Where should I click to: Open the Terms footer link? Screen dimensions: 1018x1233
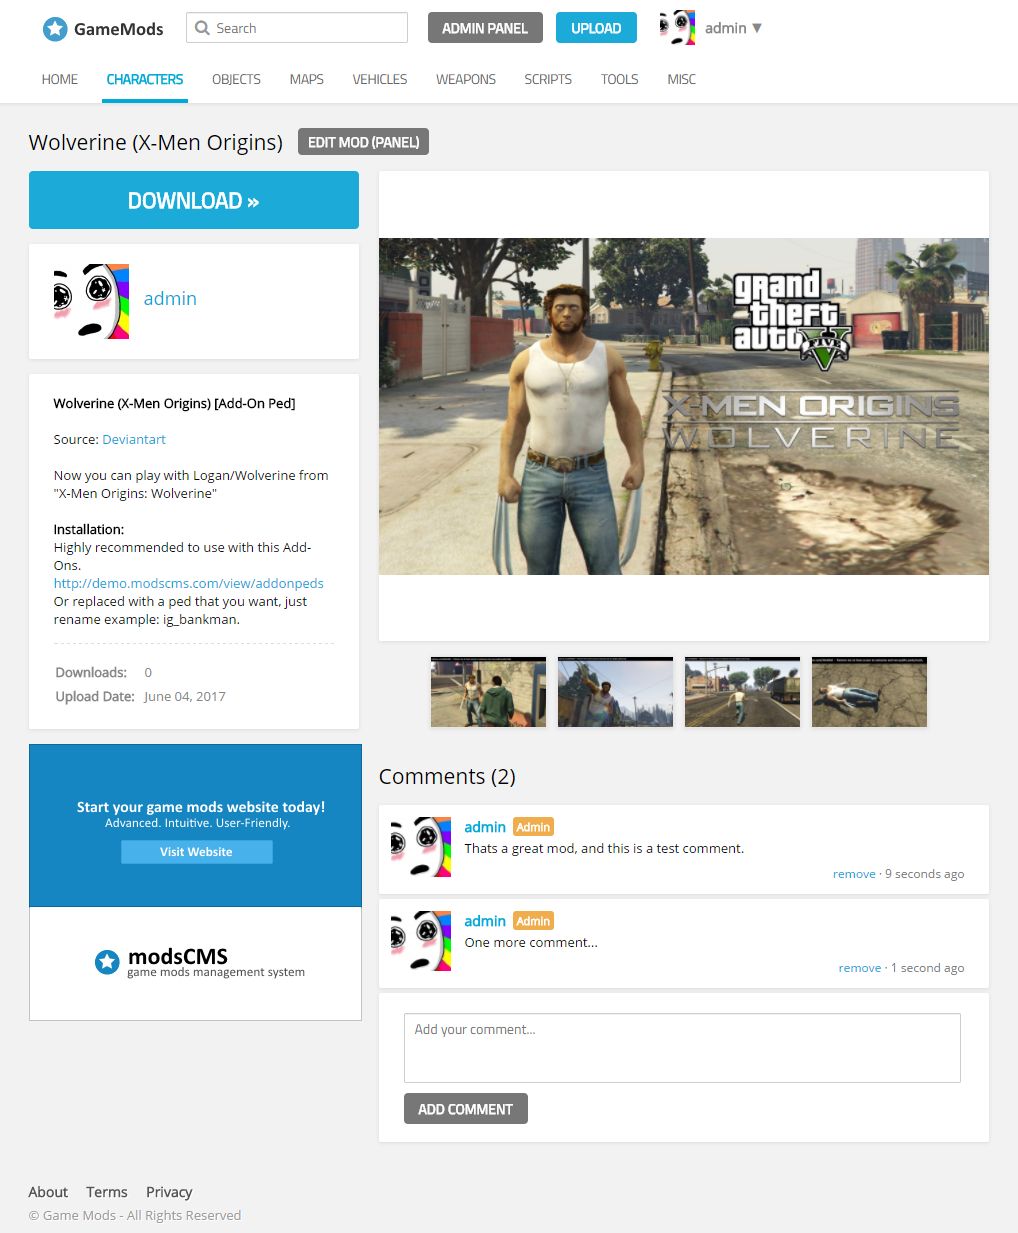tap(107, 1192)
